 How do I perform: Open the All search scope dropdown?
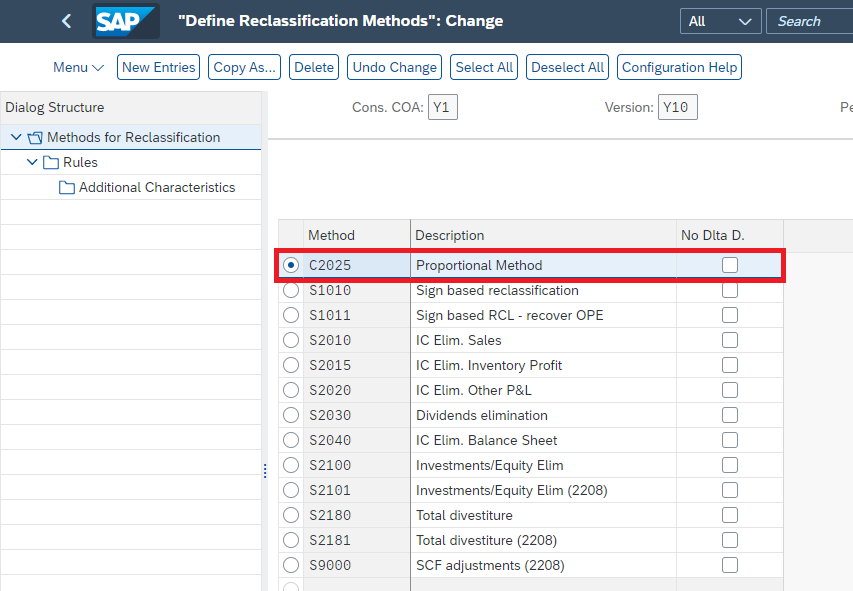coord(720,21)
